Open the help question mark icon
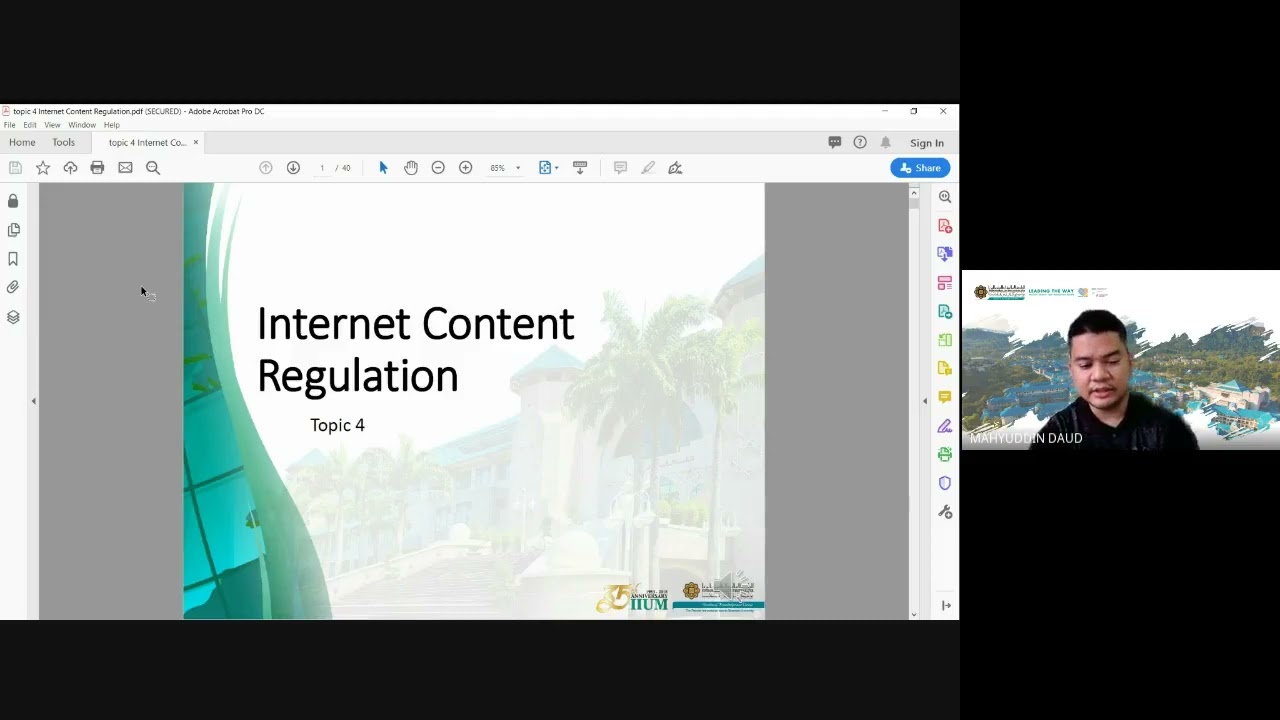The height and width of the screenshot is (720, 1280). [x=860, y=143]
